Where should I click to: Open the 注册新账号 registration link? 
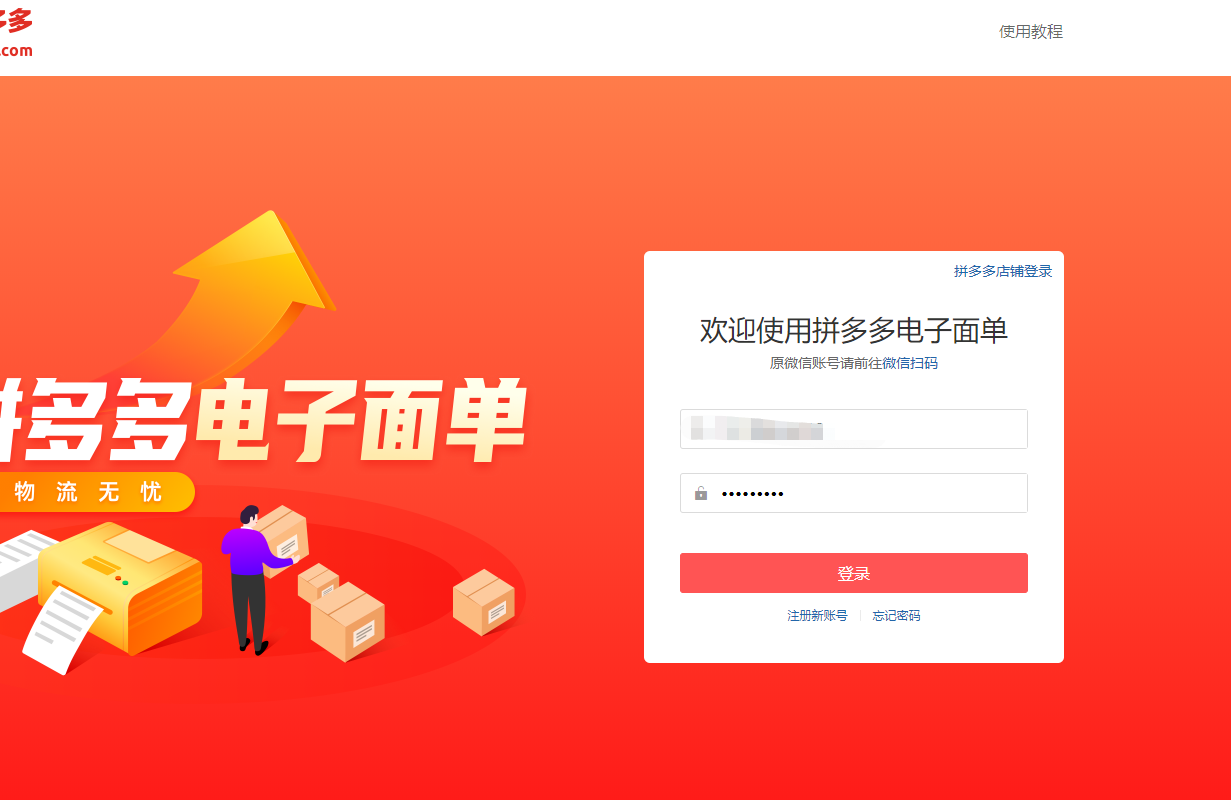click(x=817, y=616)
